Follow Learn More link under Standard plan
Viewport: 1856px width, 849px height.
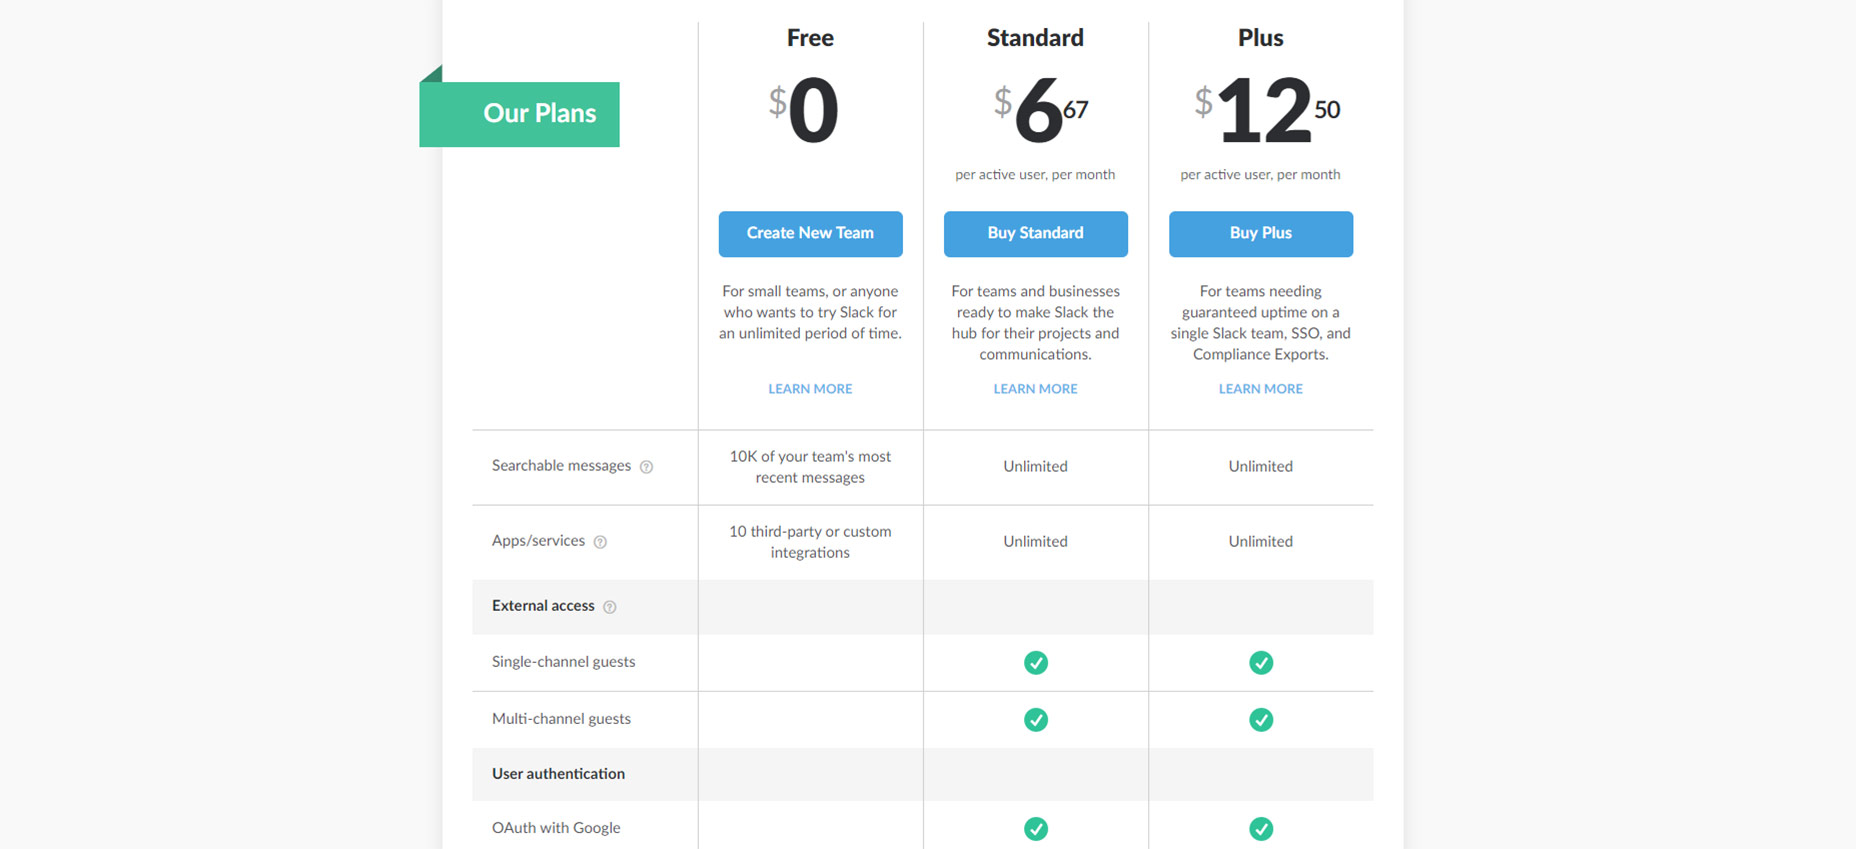[x=1035, y=389]
